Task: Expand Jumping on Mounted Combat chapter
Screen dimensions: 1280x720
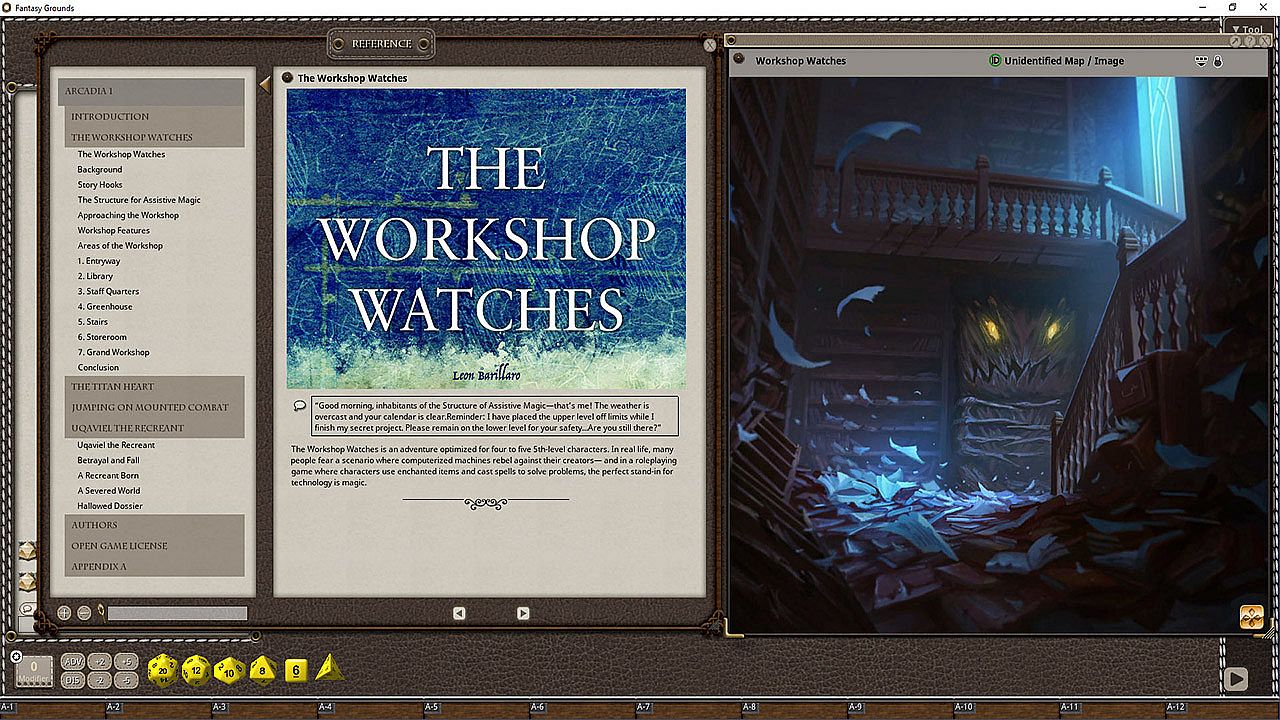Action: [149, 407]
